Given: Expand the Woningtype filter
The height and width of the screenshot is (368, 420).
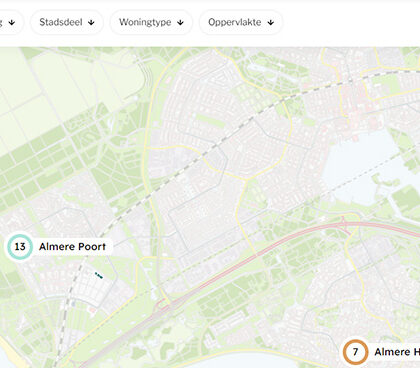Looking at the screenshot, I should pos(151,22).
